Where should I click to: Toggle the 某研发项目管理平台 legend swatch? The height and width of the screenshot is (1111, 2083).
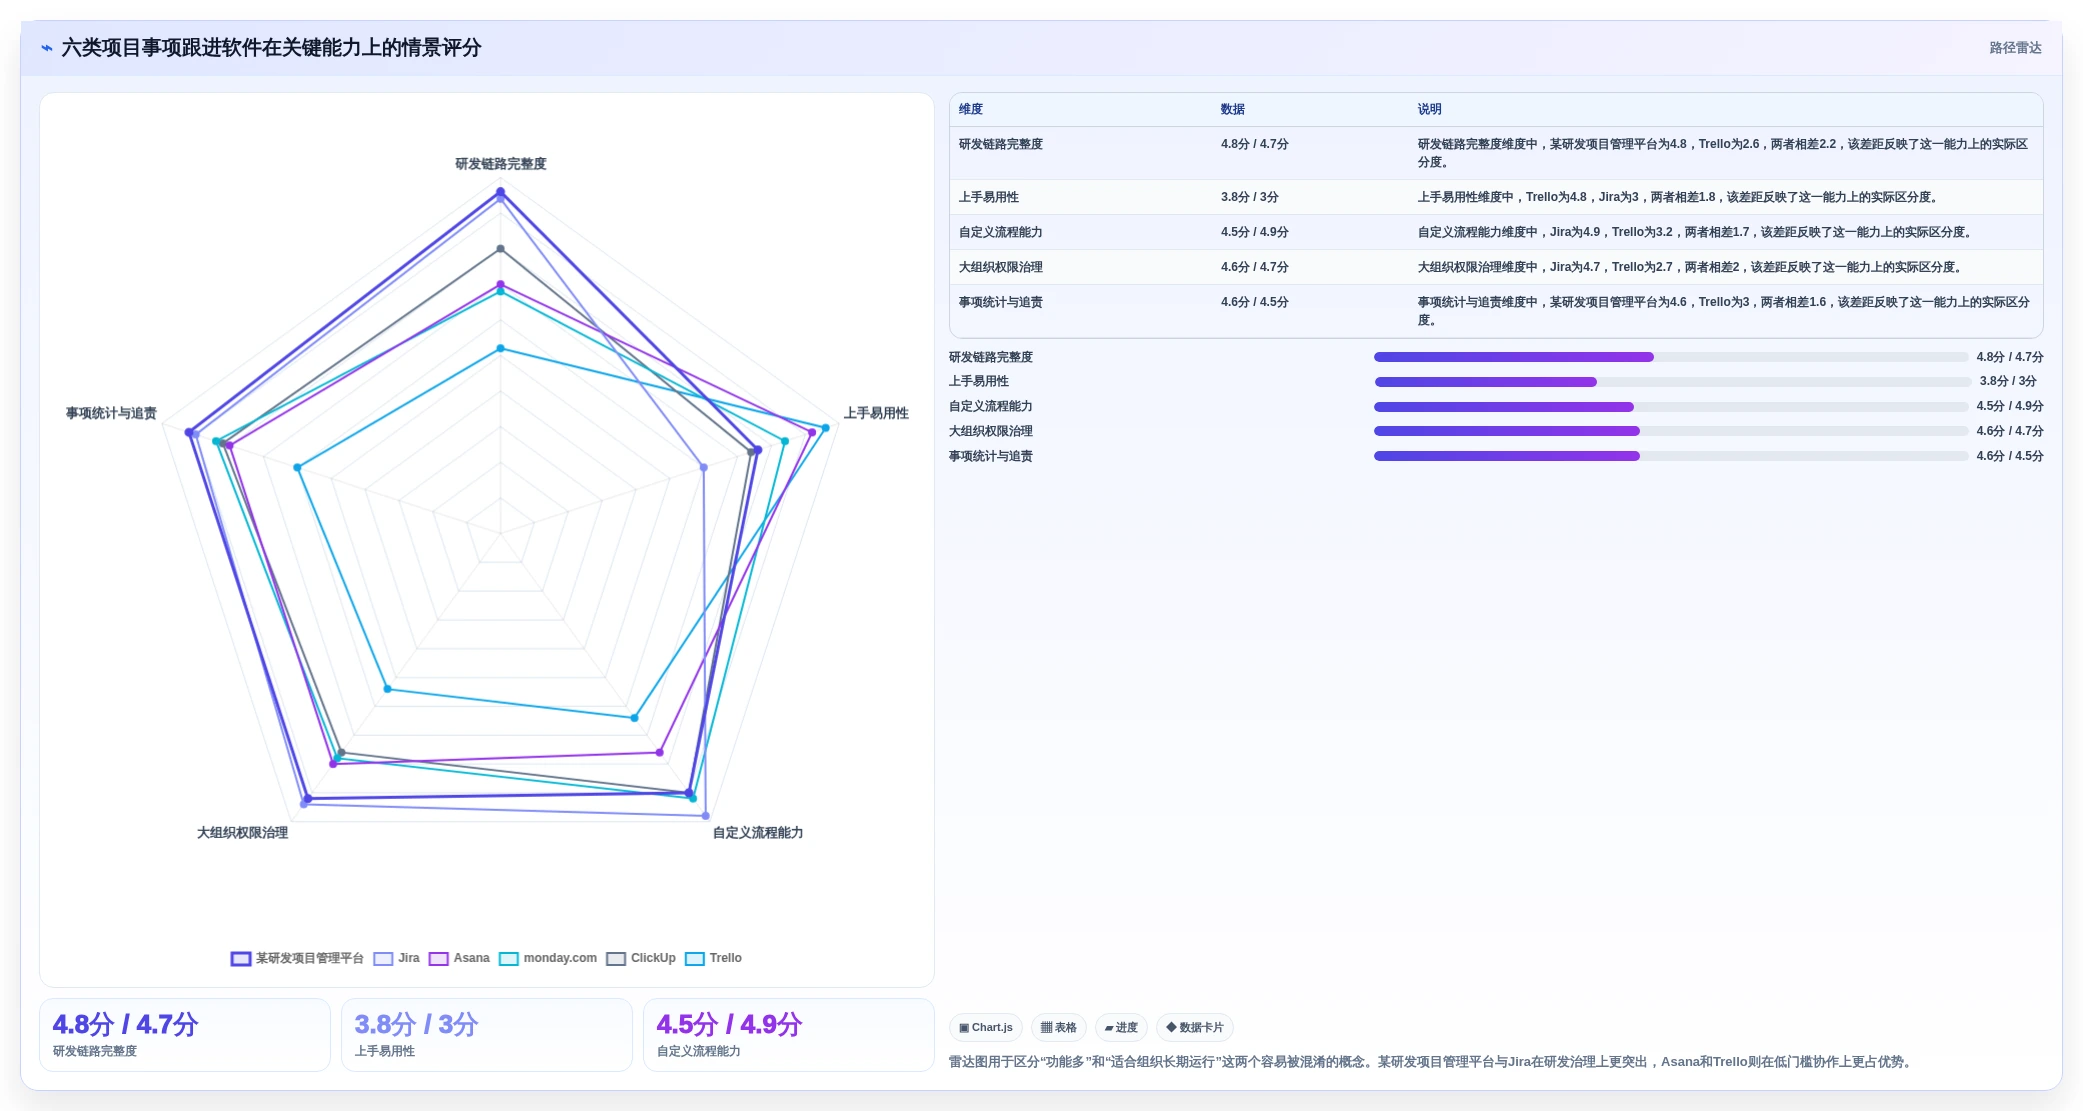tap(241, 958)
